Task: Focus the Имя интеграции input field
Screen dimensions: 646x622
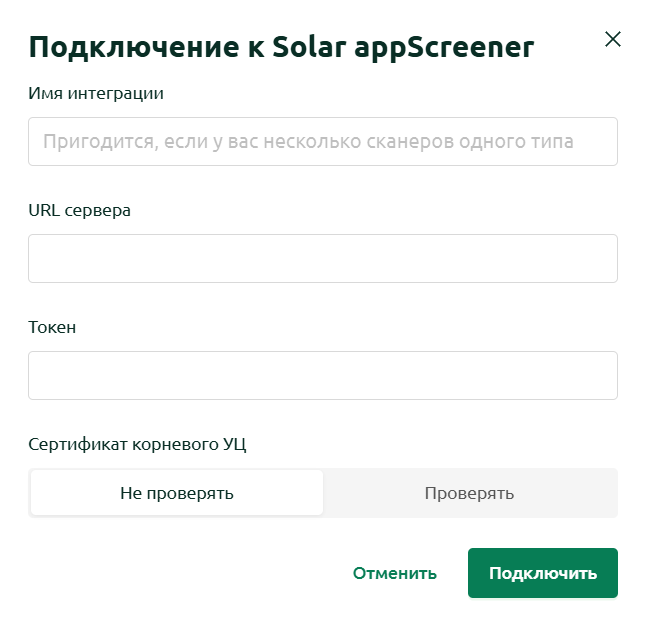Action: 323,141
